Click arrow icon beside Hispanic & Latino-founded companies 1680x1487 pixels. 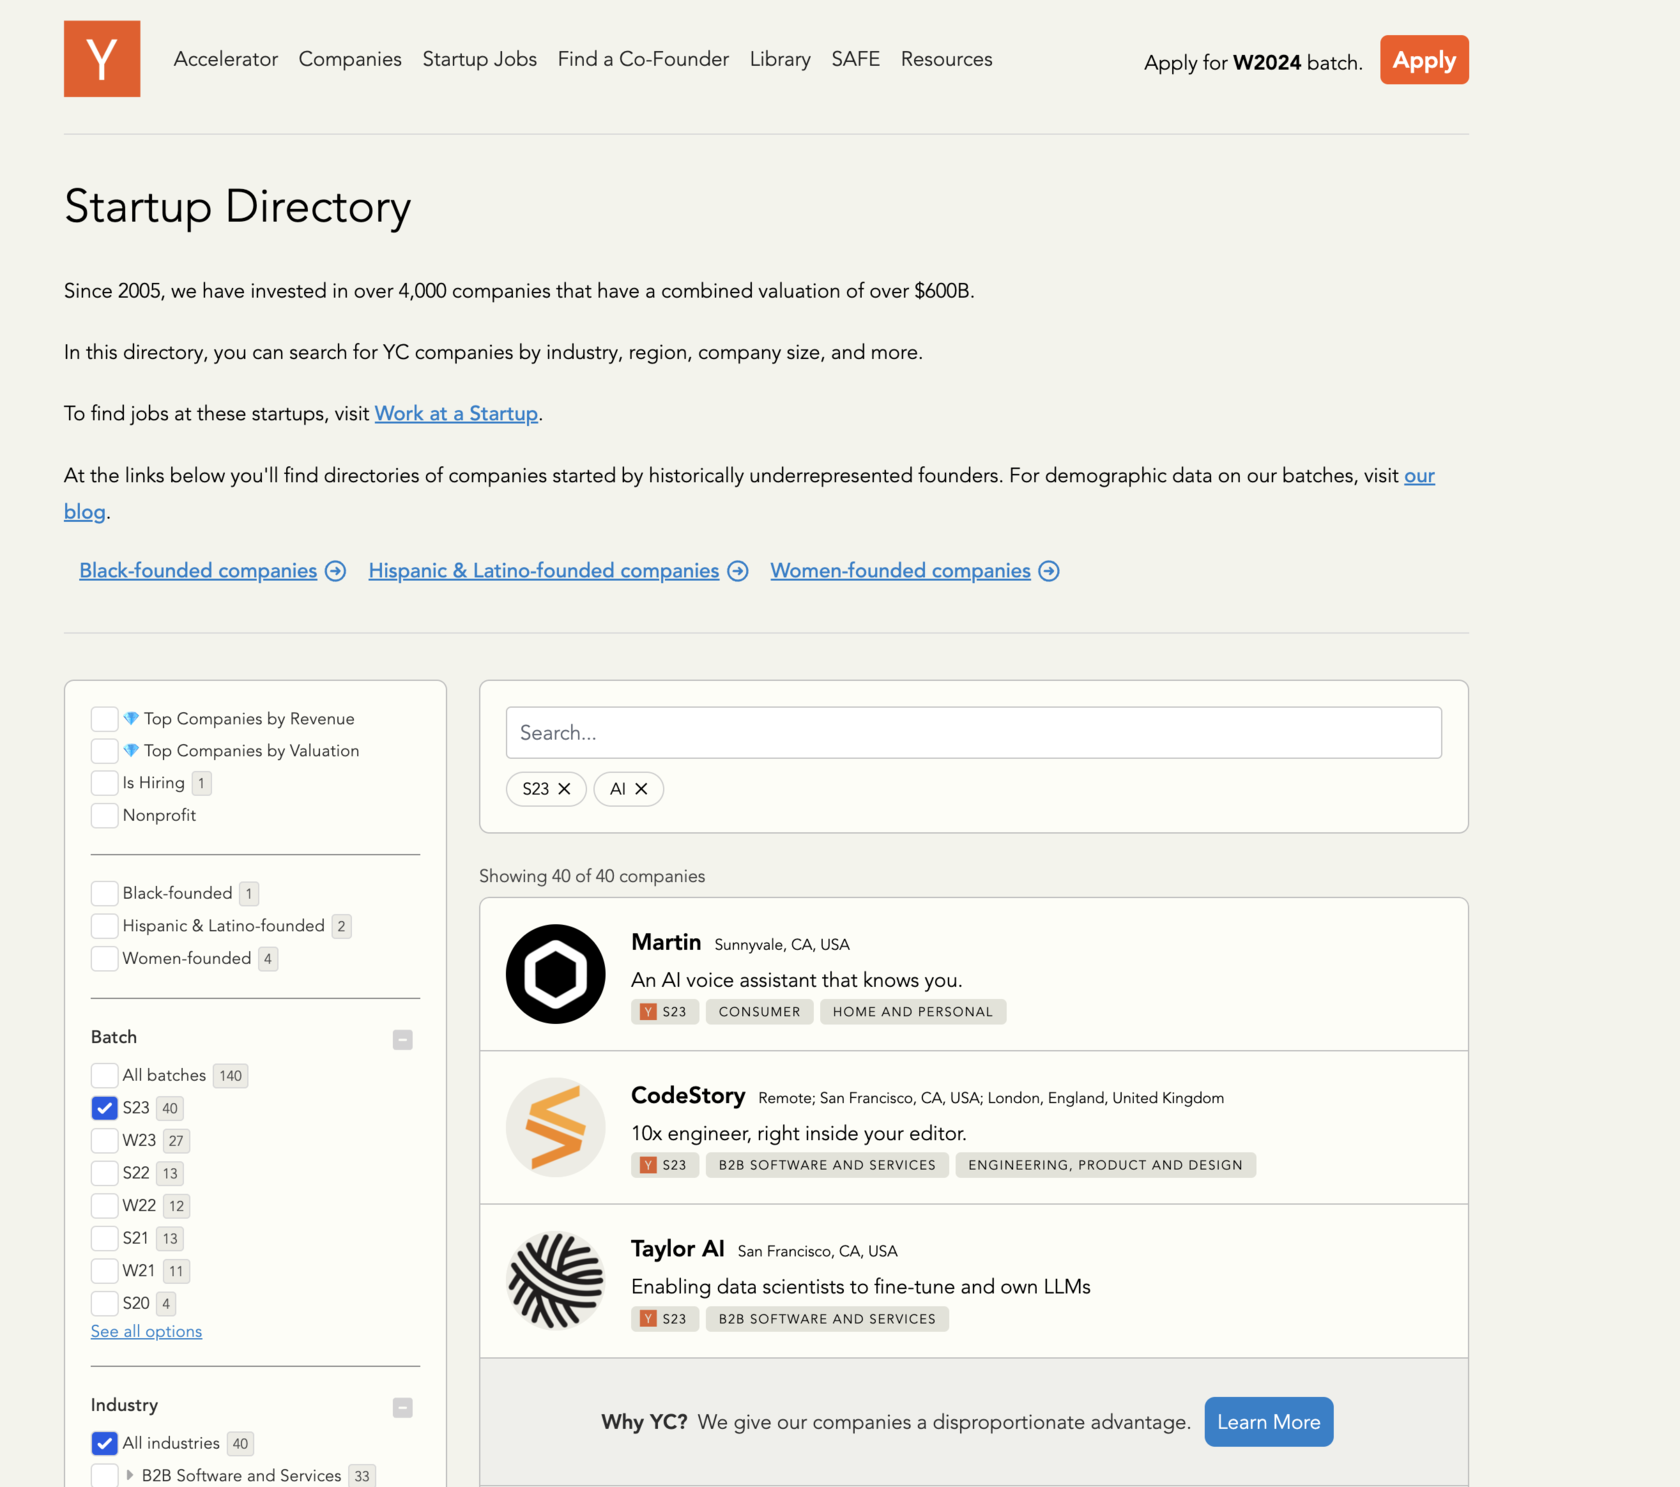coord(738,571)
